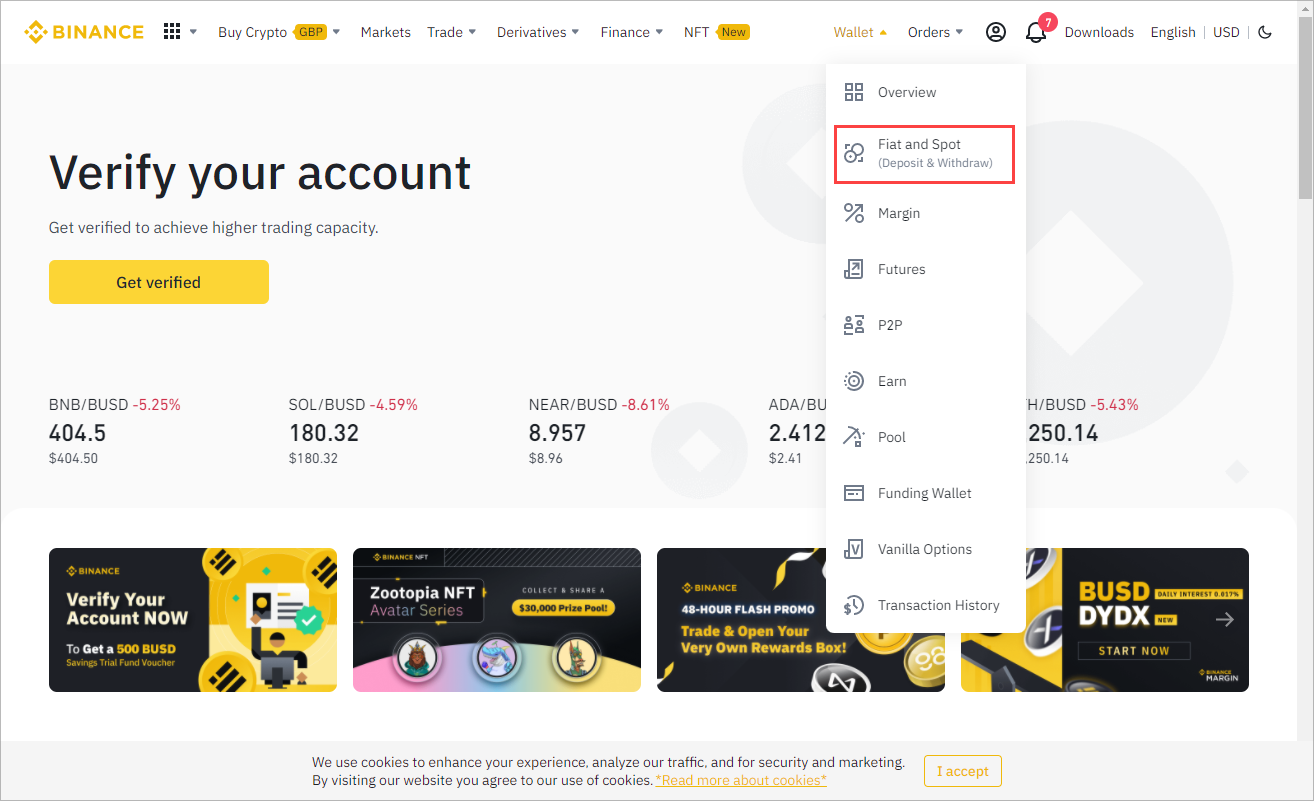
Task: Click the banner carousel next arrow
Action: [x=1225, y=620]
